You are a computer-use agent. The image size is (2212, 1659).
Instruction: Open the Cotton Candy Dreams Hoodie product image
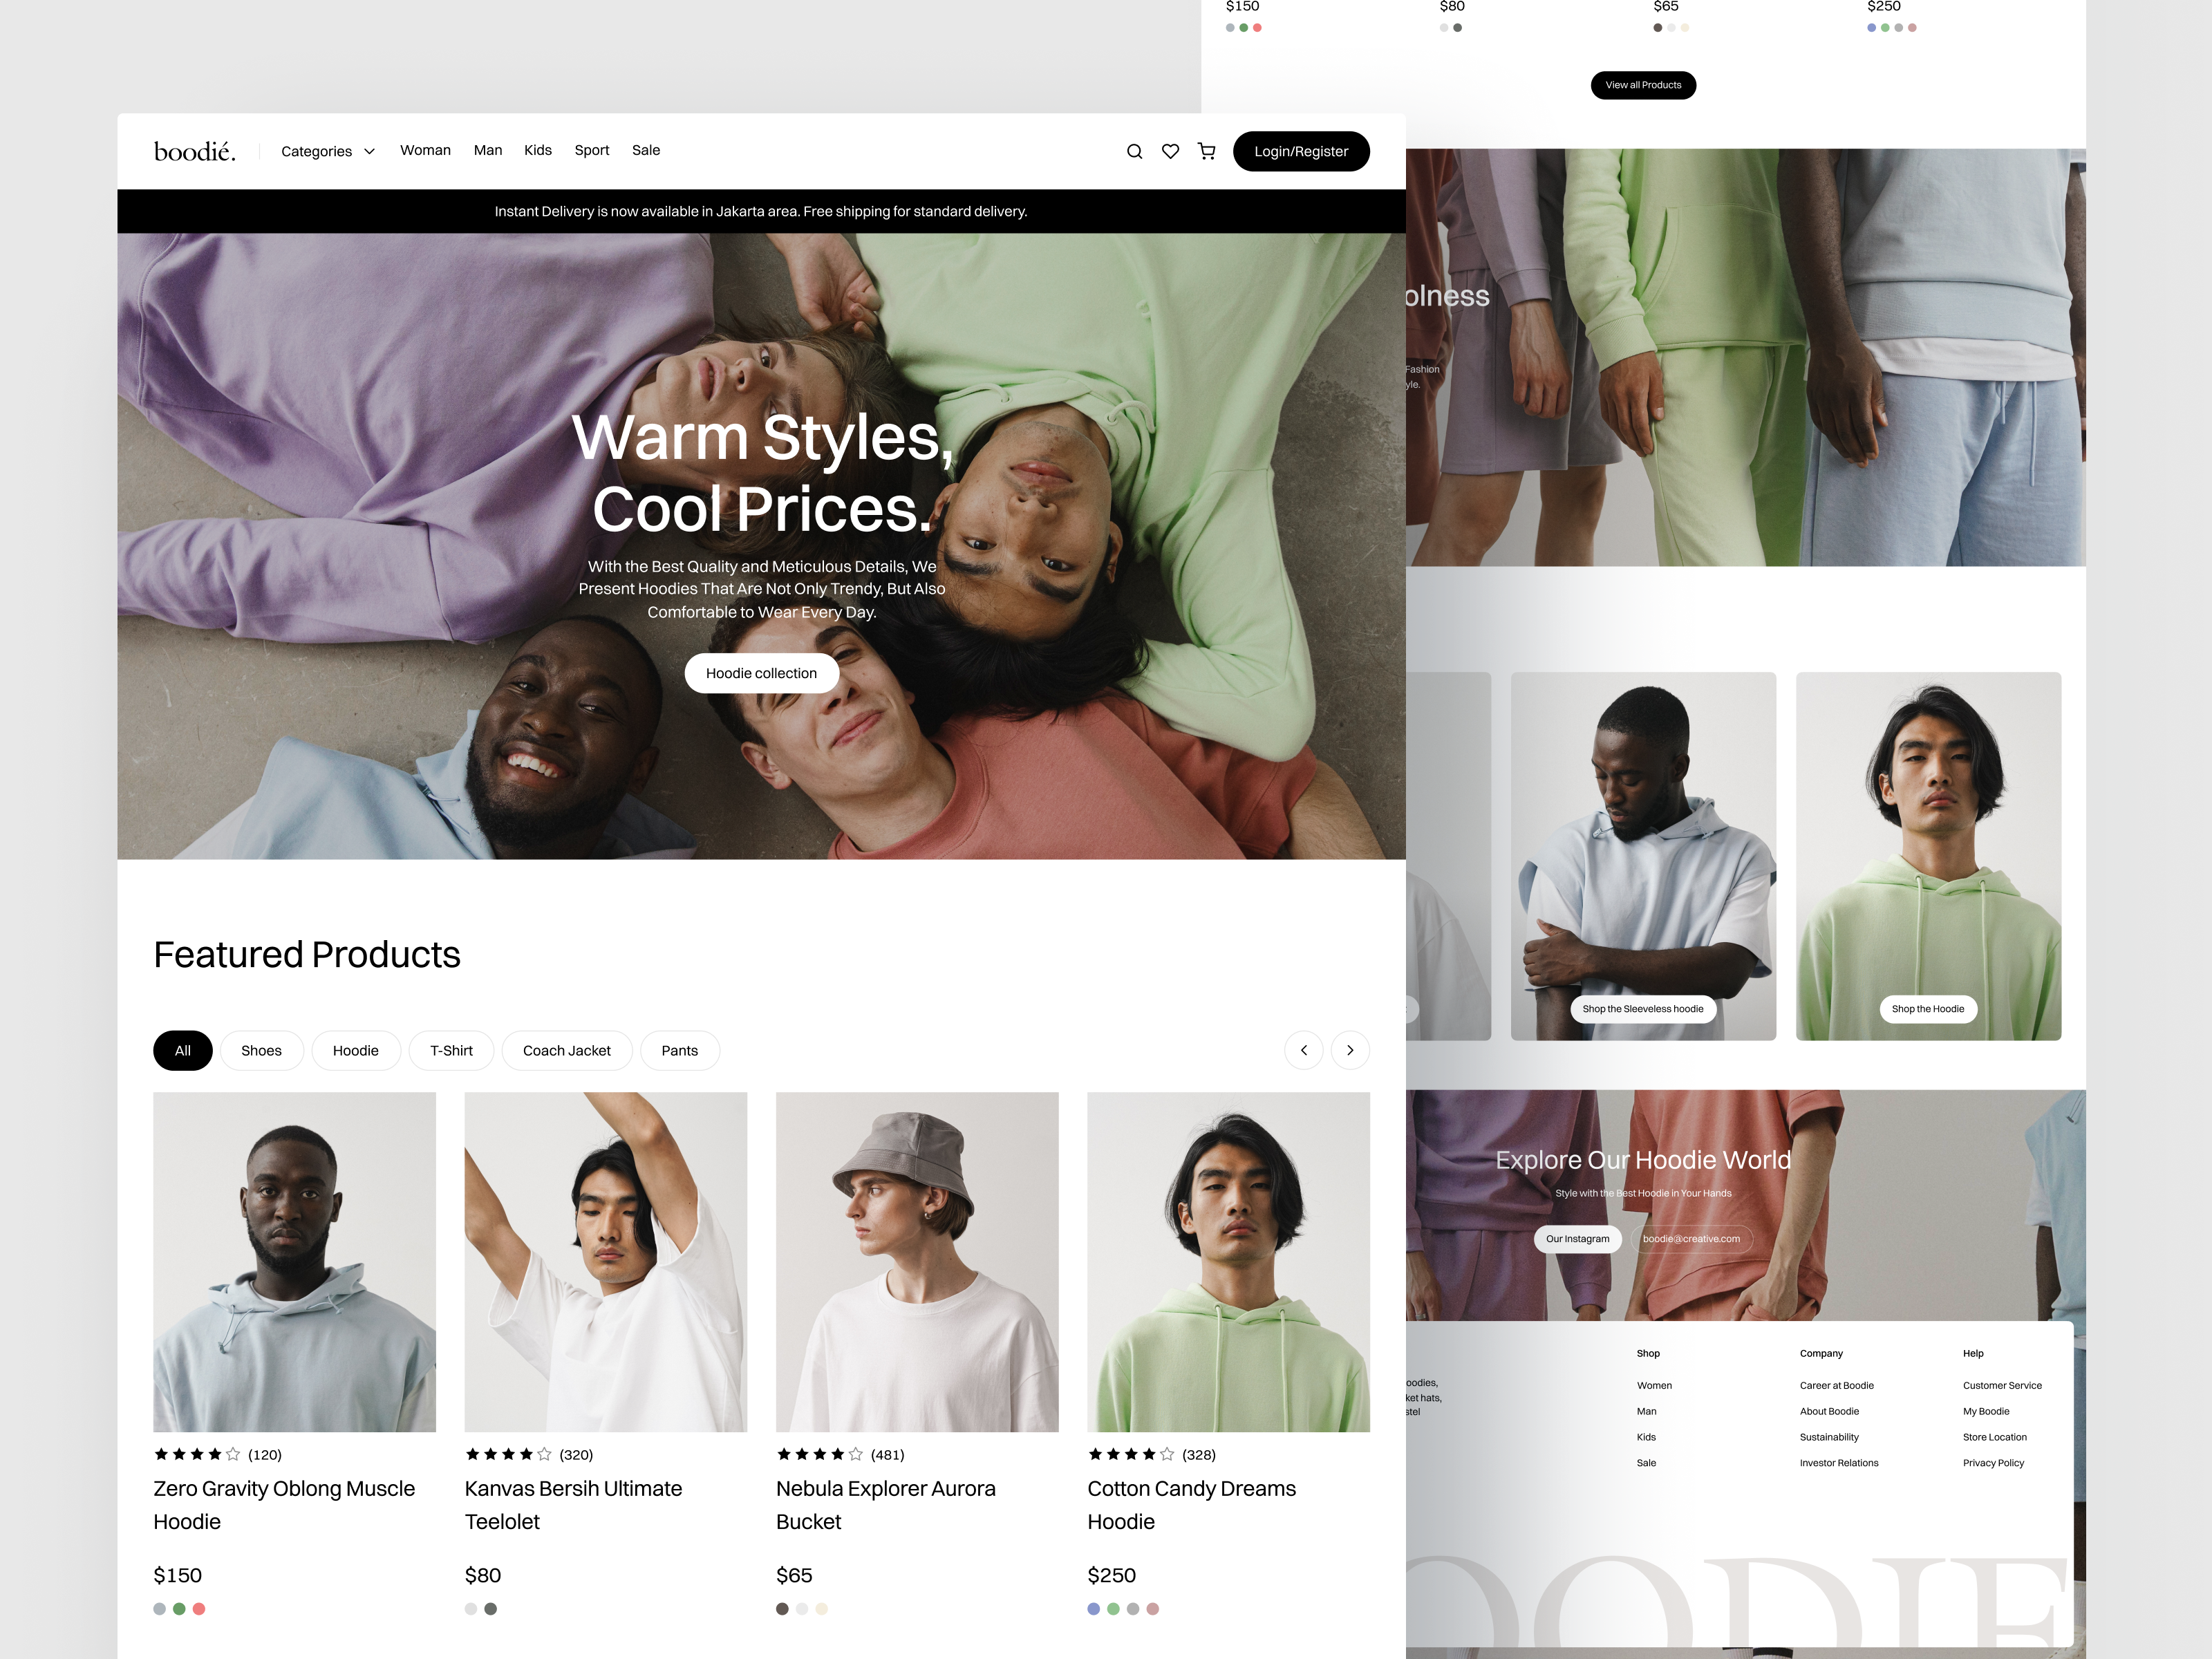coord(1228,1262)
